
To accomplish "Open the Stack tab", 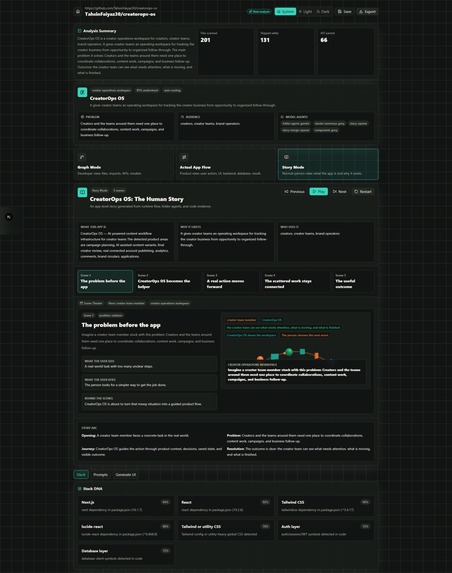I will (x=81, y=475).
